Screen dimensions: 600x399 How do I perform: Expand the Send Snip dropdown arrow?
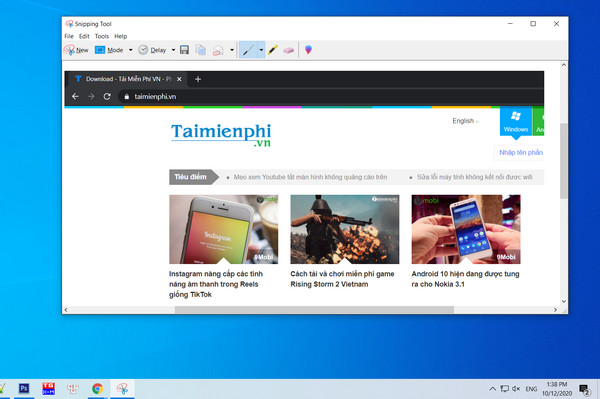(x=232, y=50)
